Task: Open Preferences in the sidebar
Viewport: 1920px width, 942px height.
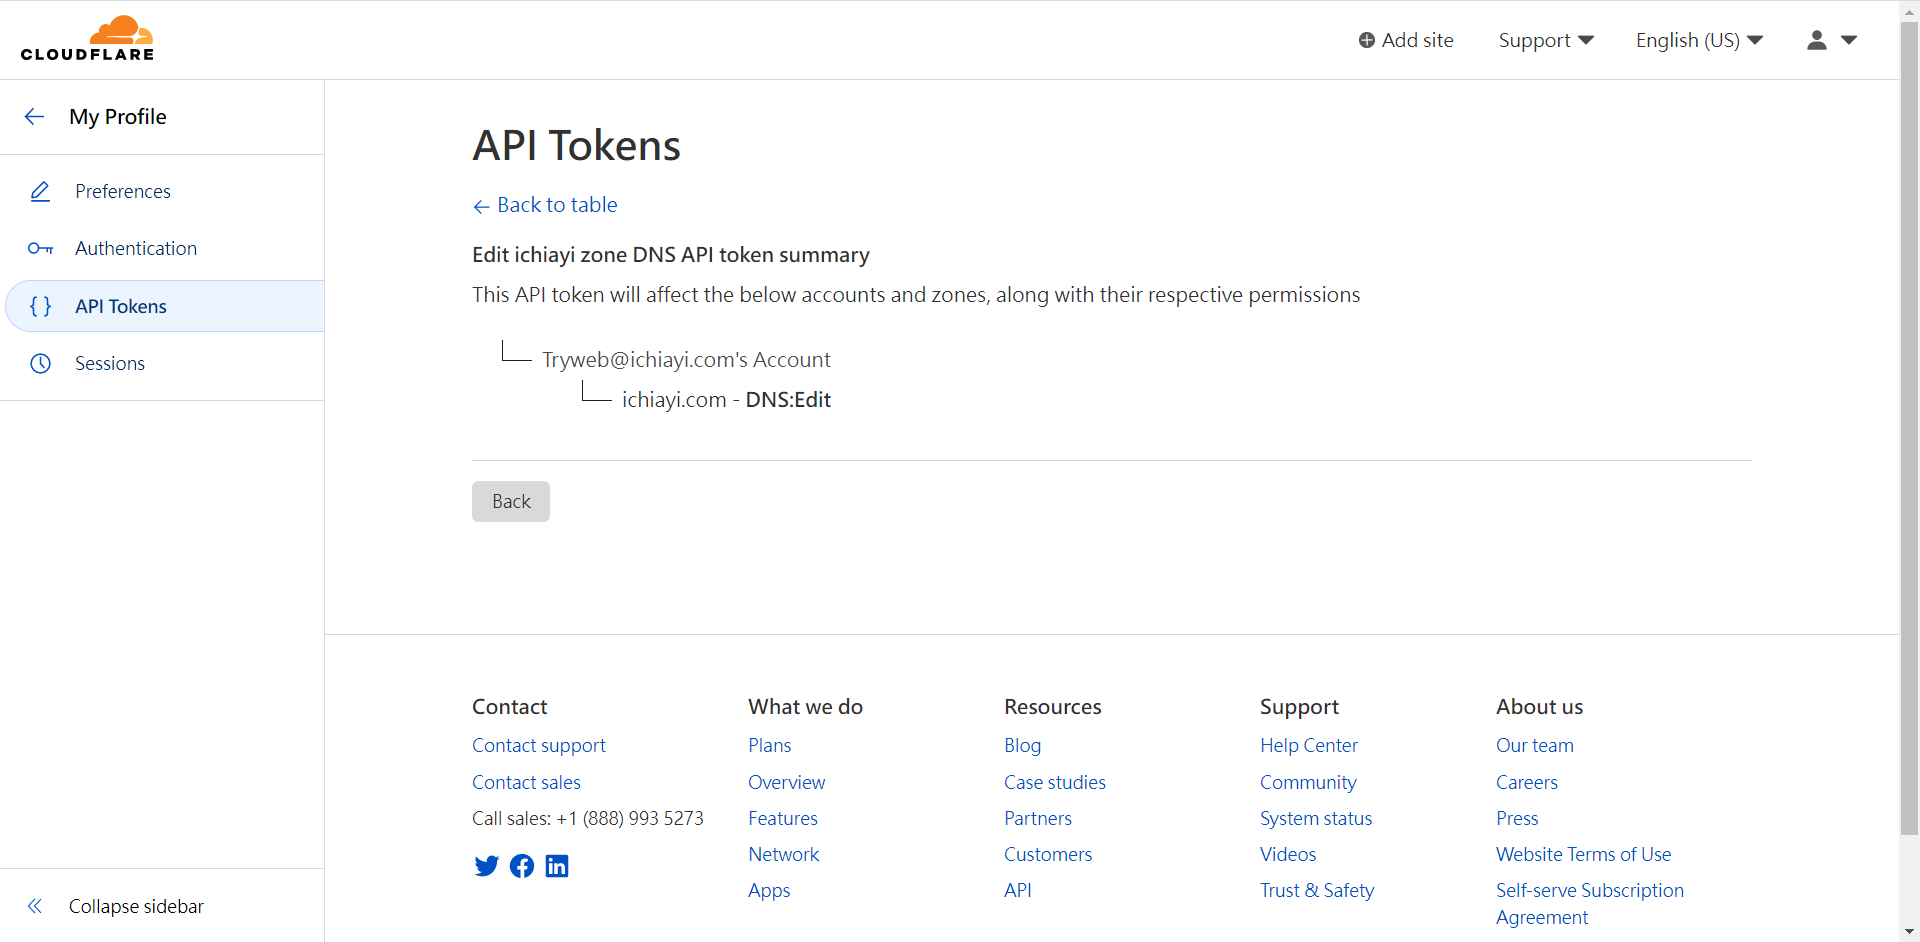Action: coord(123,191)
